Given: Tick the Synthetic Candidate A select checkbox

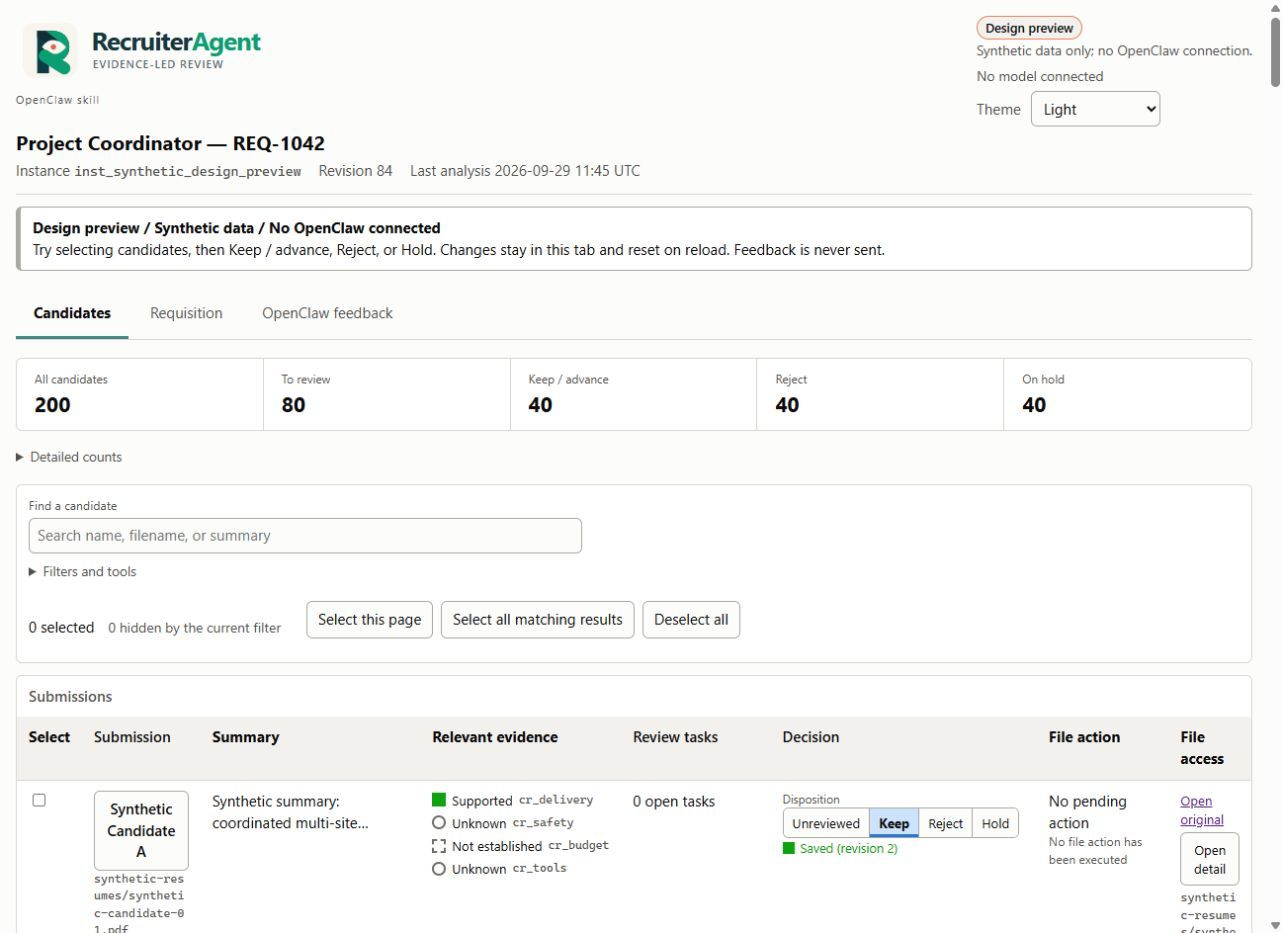Looking at the screenshot, I should pos(39,800).
